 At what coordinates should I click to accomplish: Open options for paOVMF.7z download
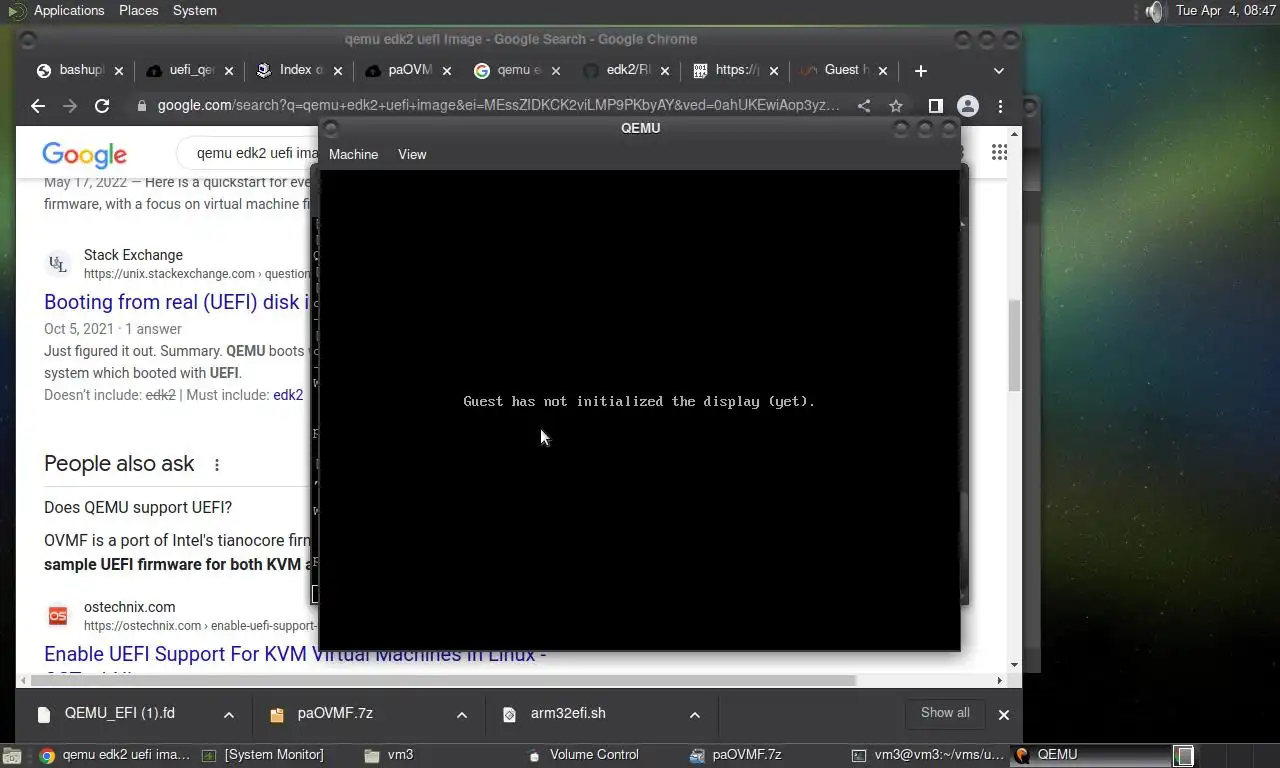[462, 714]
